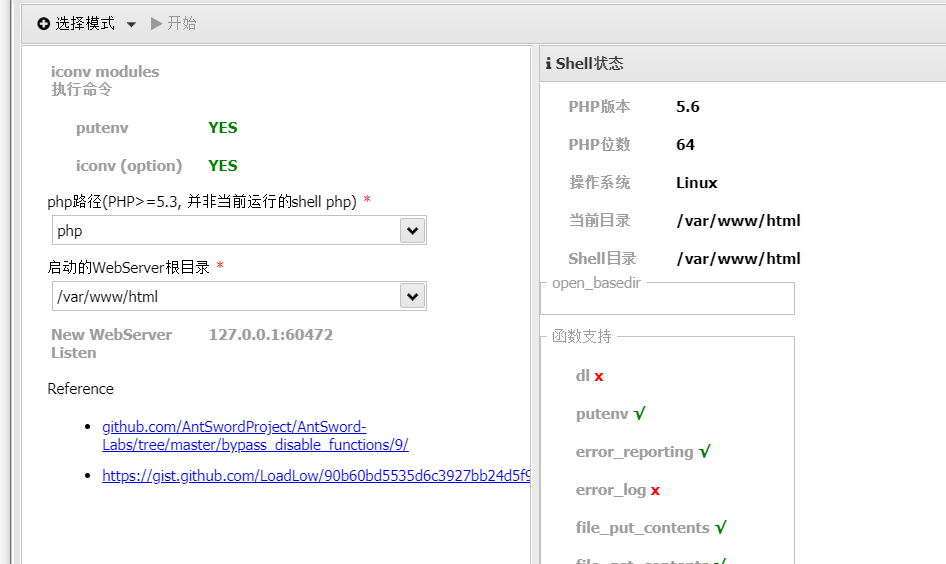Click the dl function name
Screen dimensions: 946x564
click(x=582, y=376)
